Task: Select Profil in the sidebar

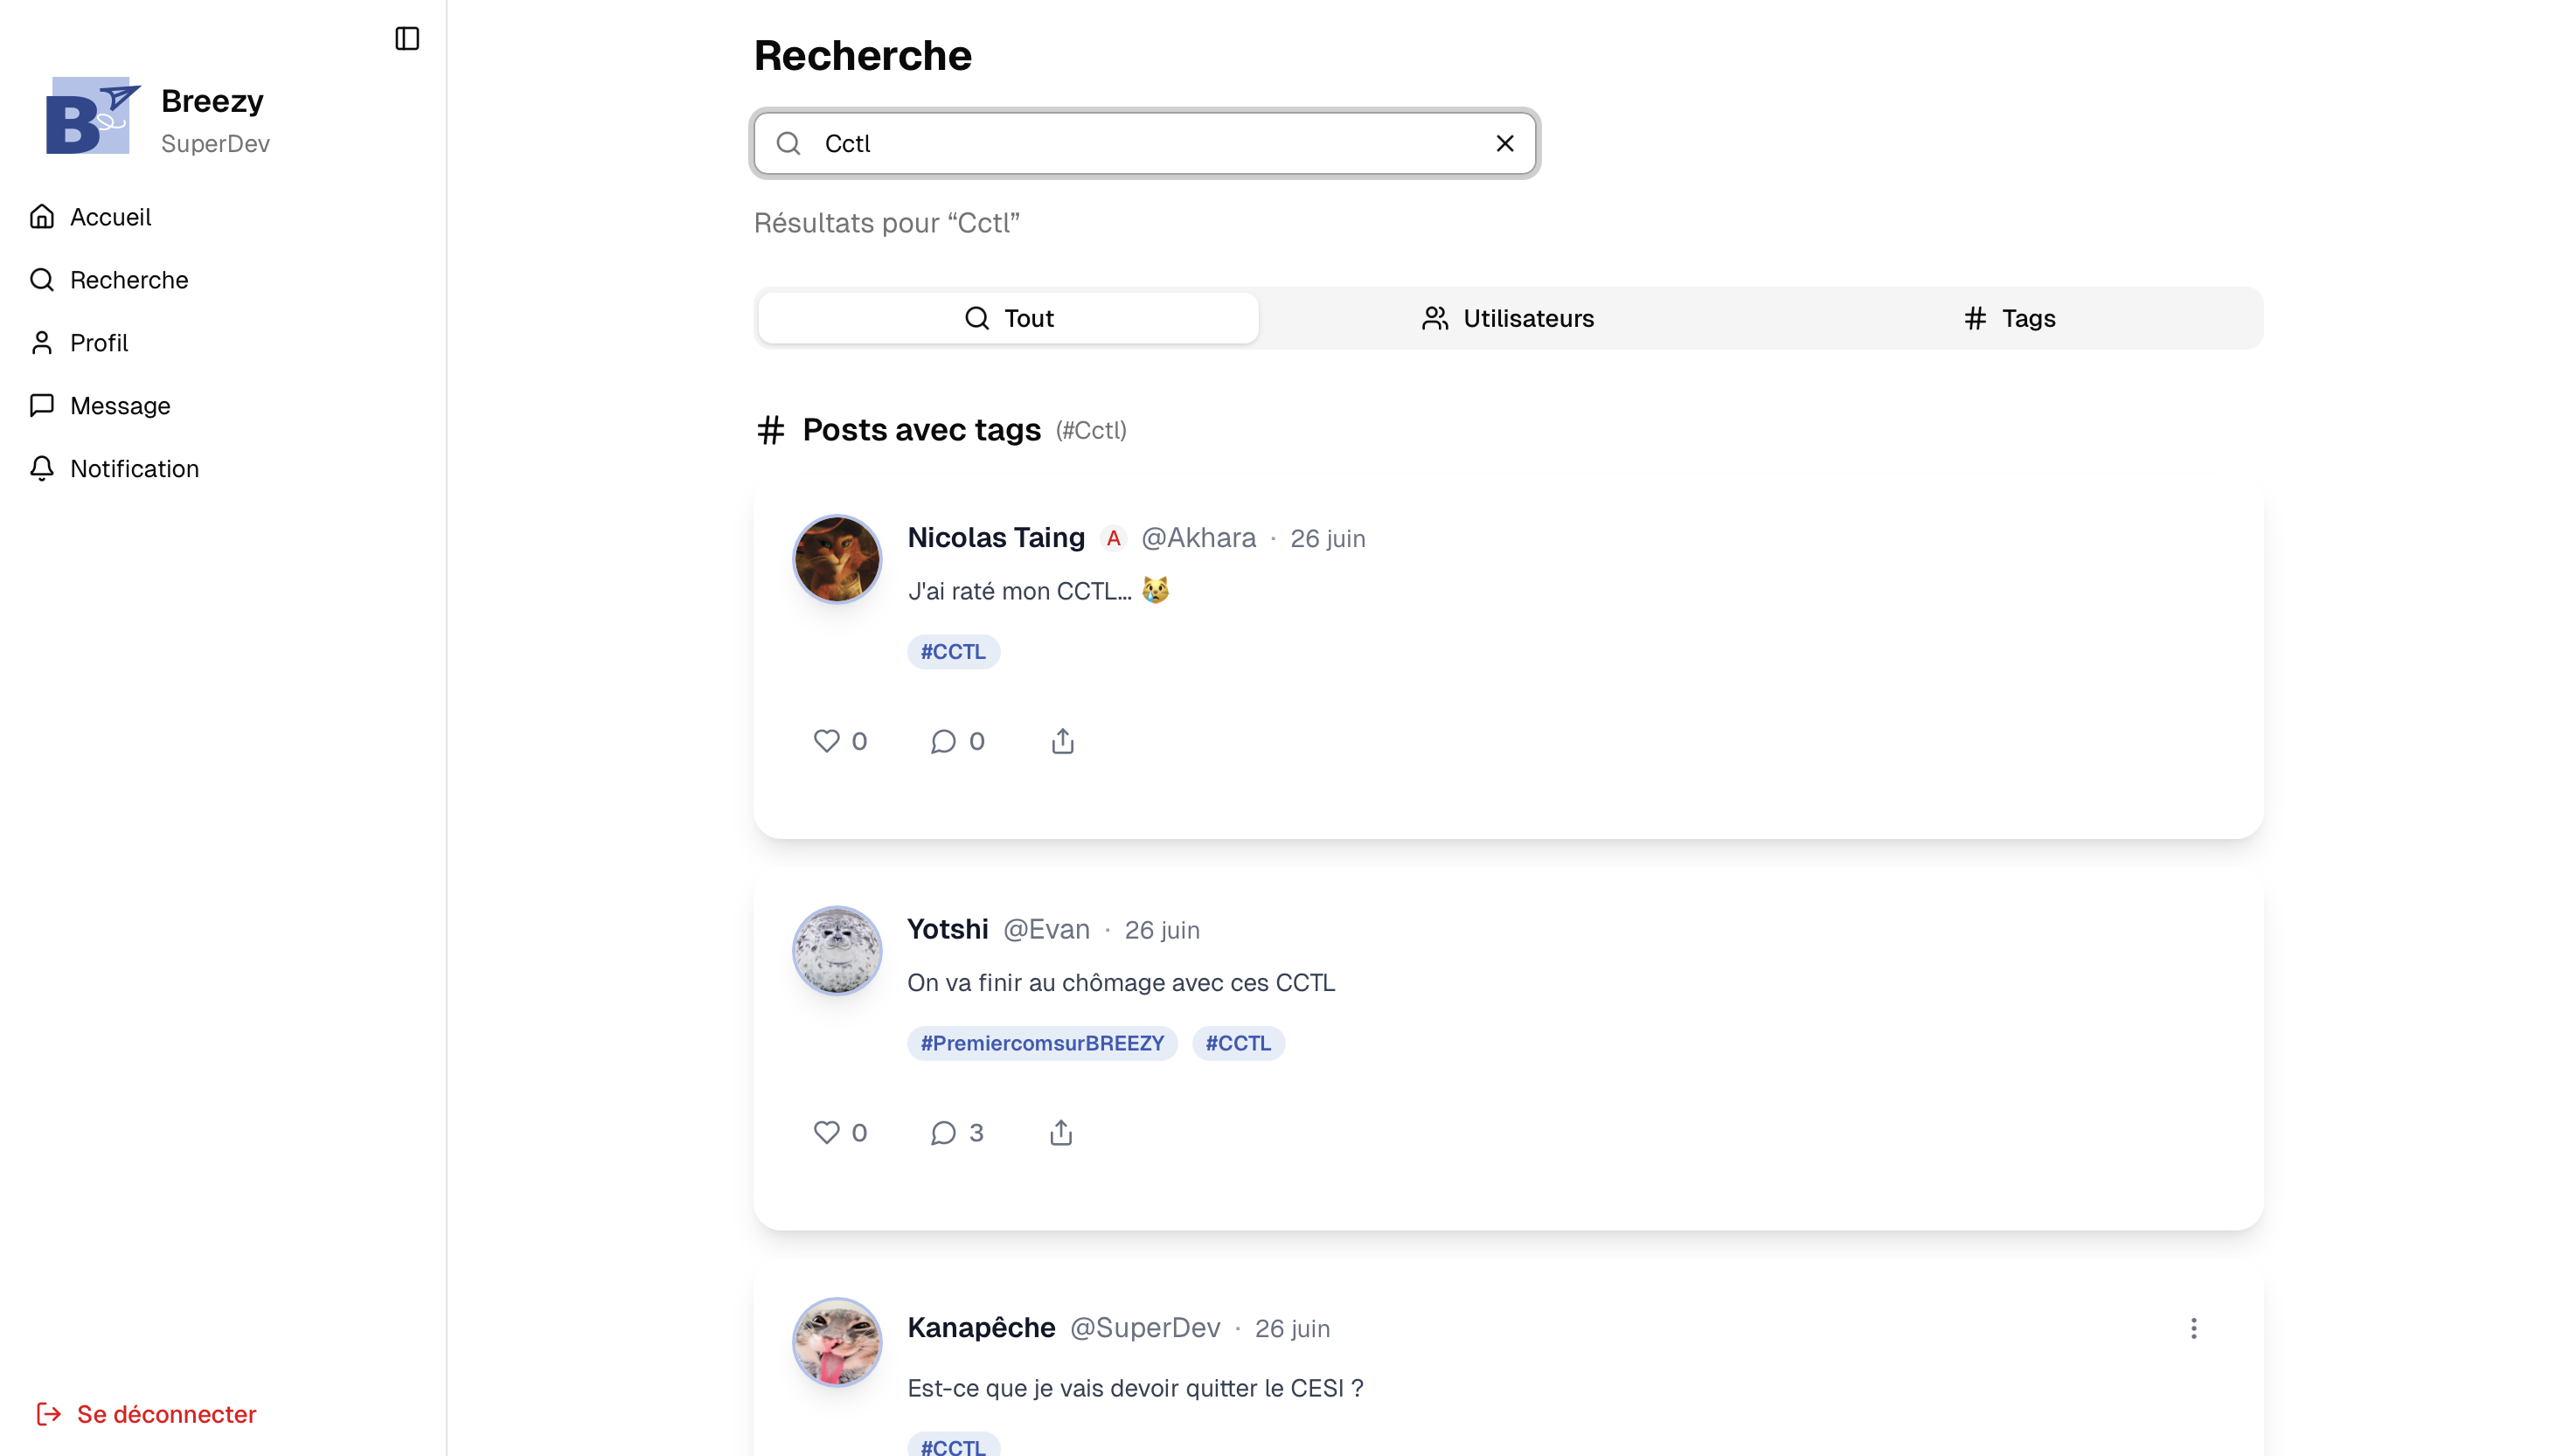Action: [99, 343]
